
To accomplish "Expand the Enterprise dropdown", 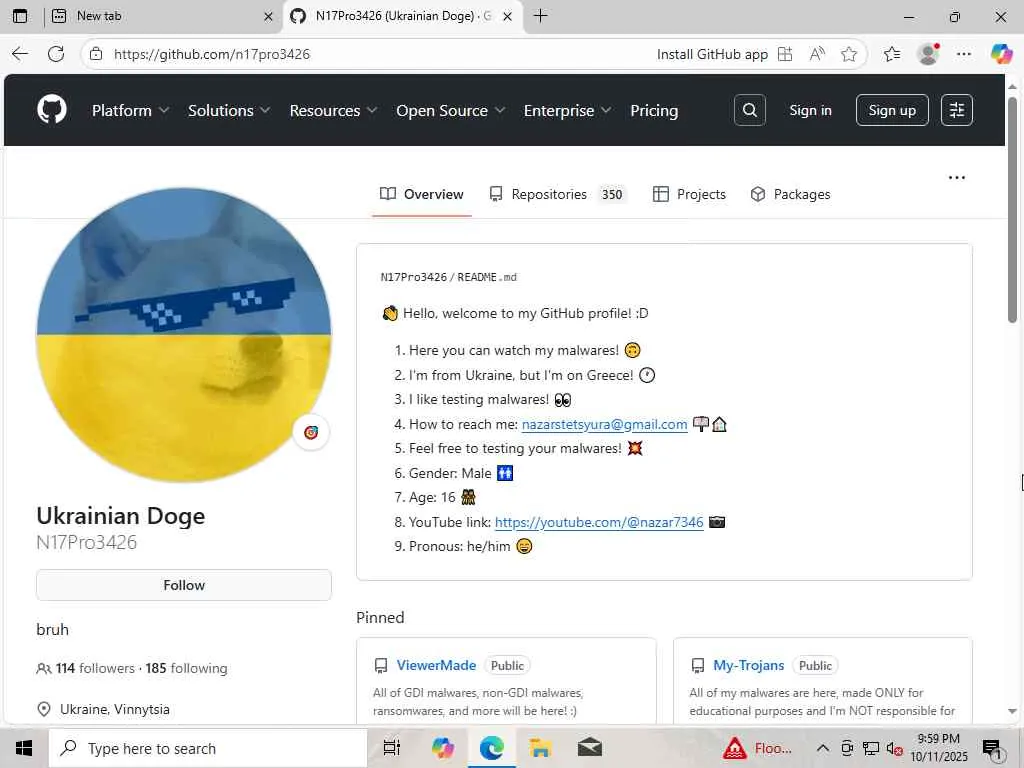I will pyautogui.click(x=568, y=110).
